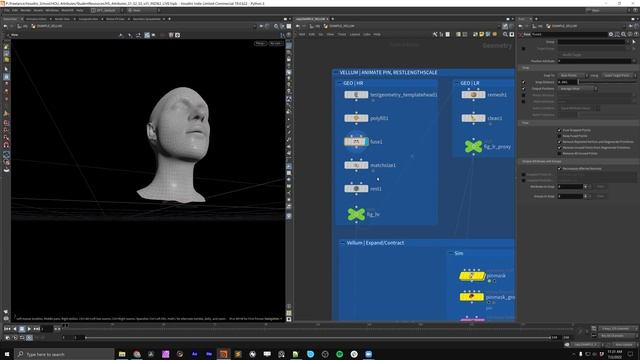Open the Persp viewport camera dropdown
Screen dimensions: 640x360
(x=260, y=43)
